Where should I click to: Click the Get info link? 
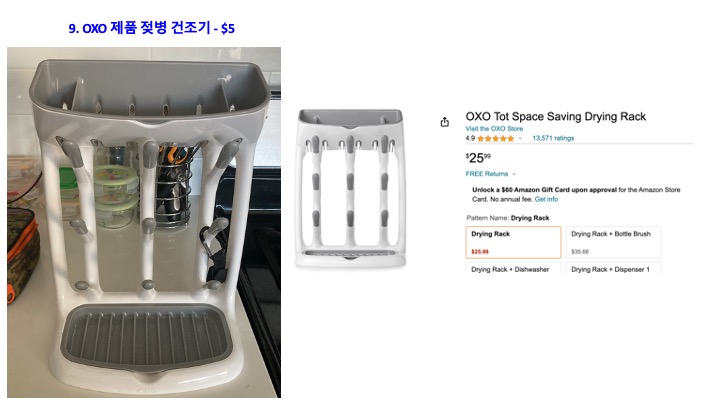click(546, 199)
